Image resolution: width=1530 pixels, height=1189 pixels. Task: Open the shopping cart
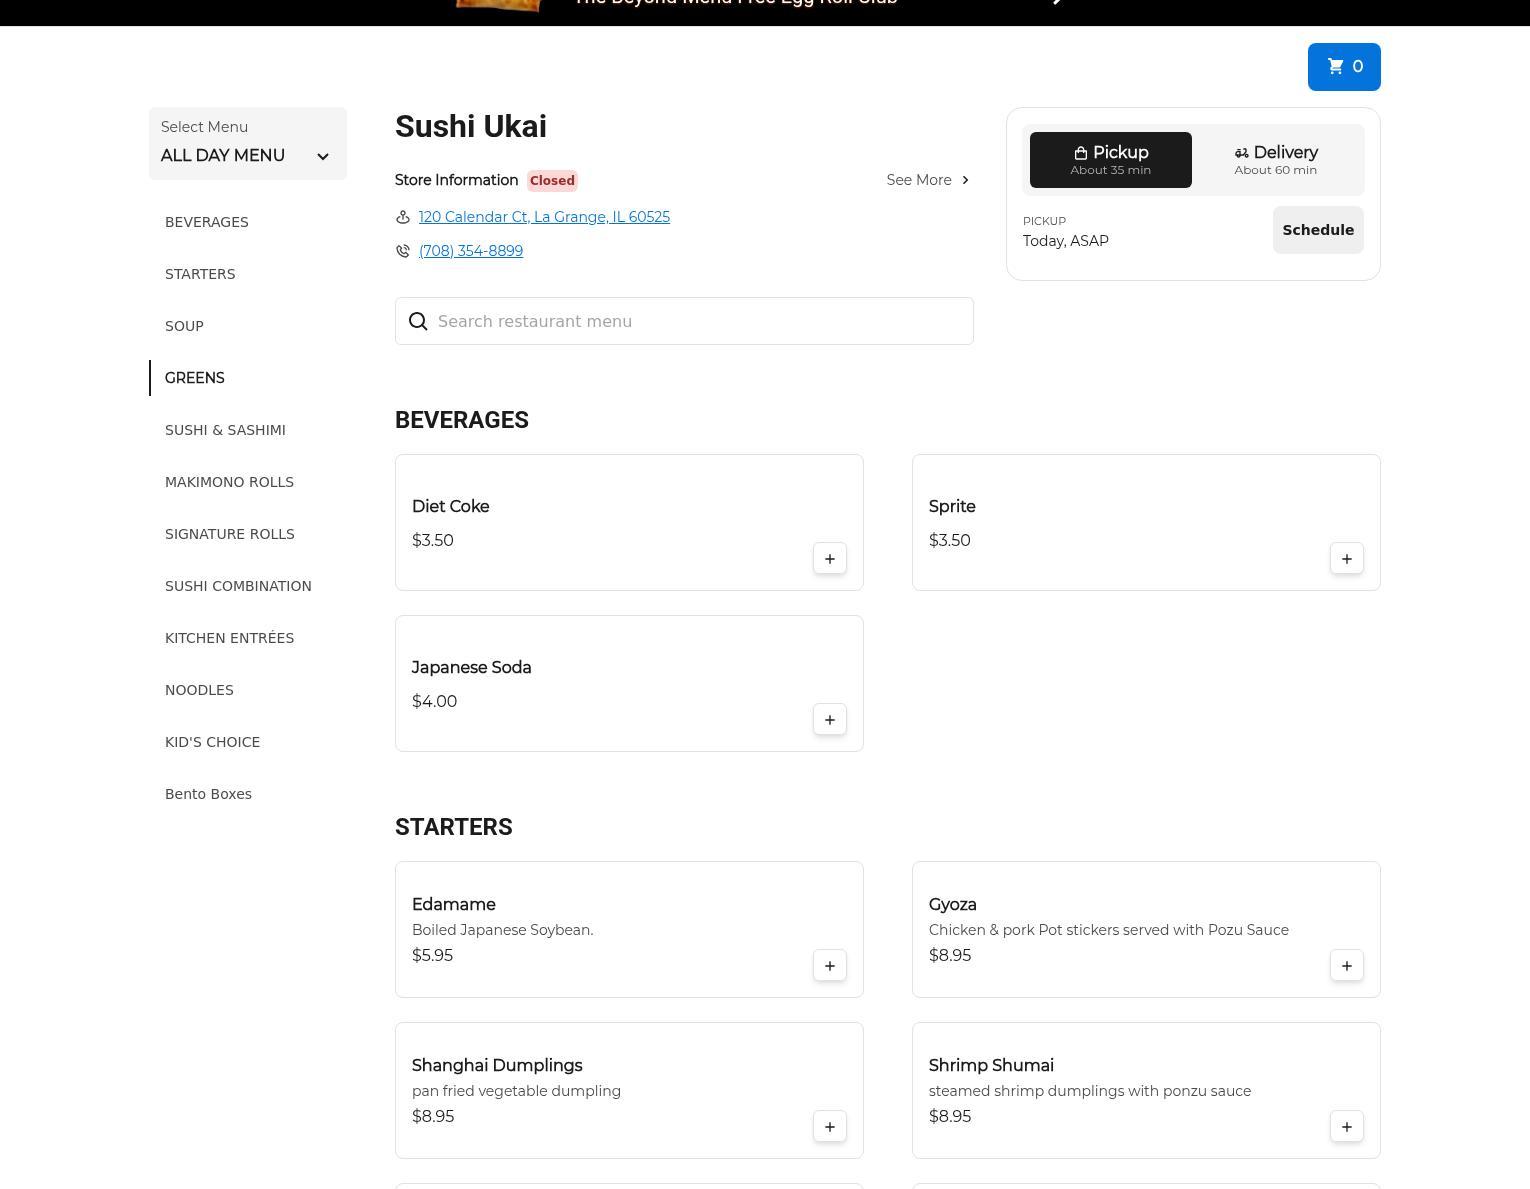coord(1343,67)
